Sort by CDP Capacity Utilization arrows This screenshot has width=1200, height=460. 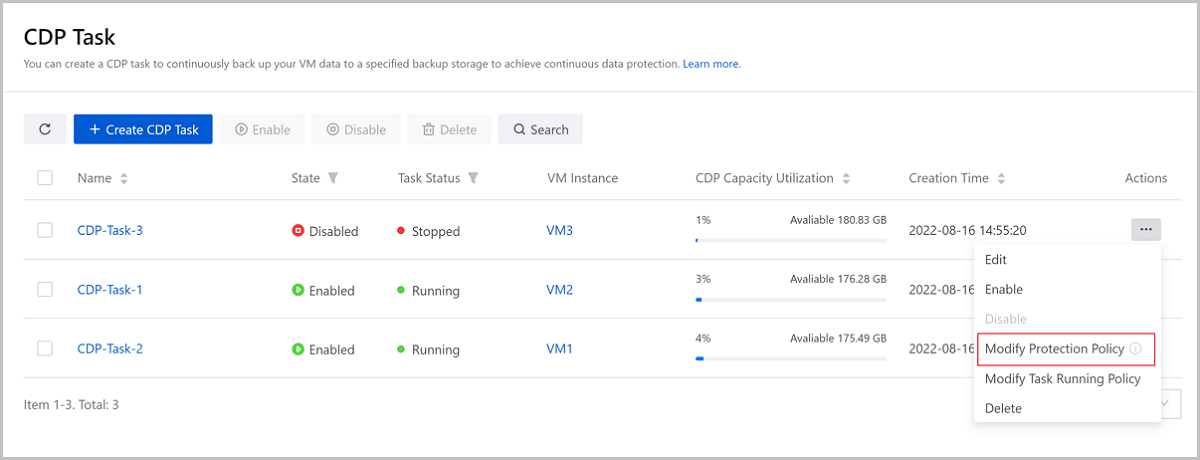pyautogui.click(x=846, y=178)
